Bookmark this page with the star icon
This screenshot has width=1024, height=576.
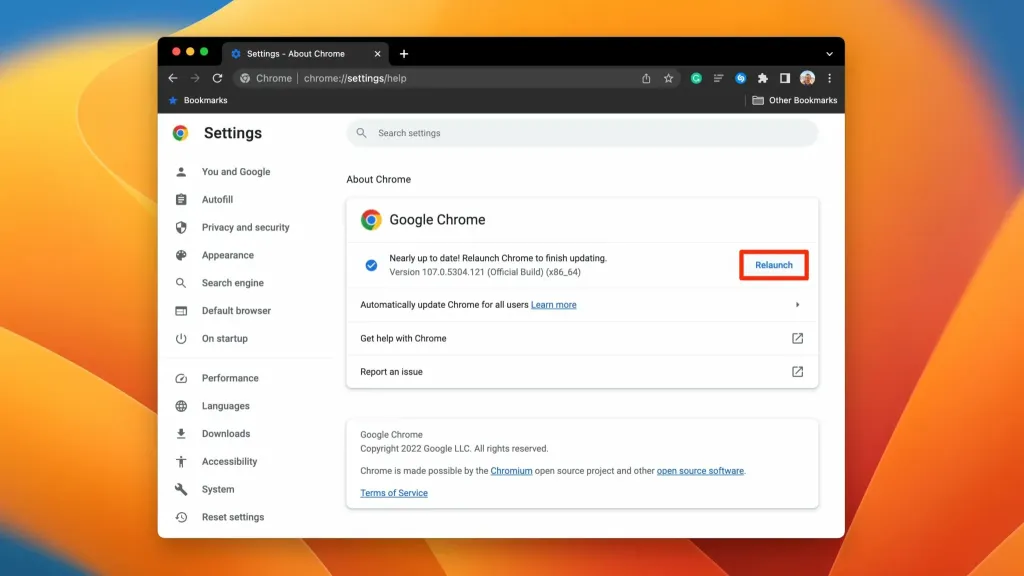[x=668, y=77]
